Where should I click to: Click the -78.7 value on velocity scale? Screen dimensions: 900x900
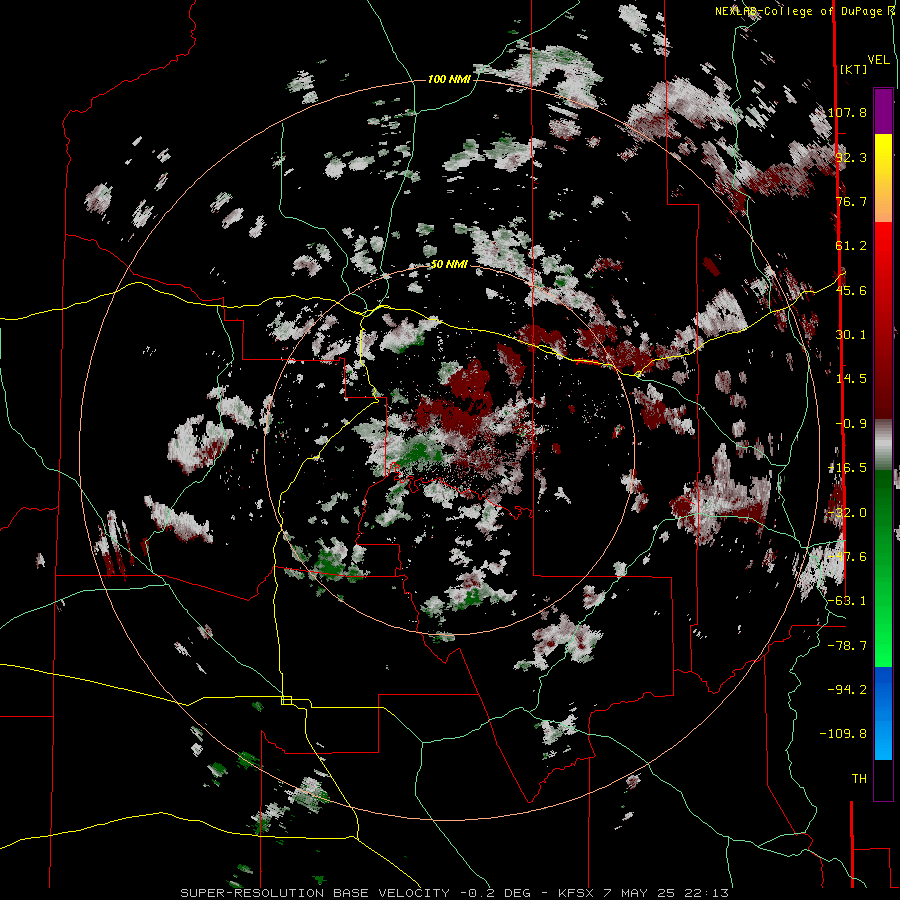847,646
